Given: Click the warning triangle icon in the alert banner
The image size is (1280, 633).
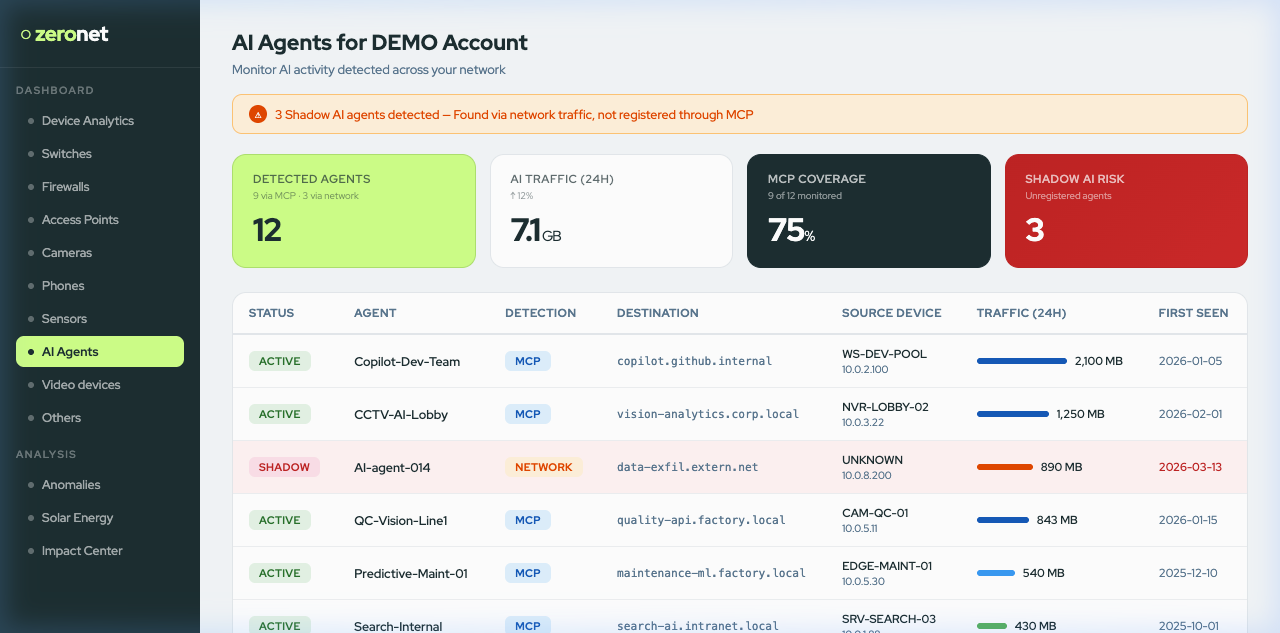Looking at the screenshot, I should 257,113.
